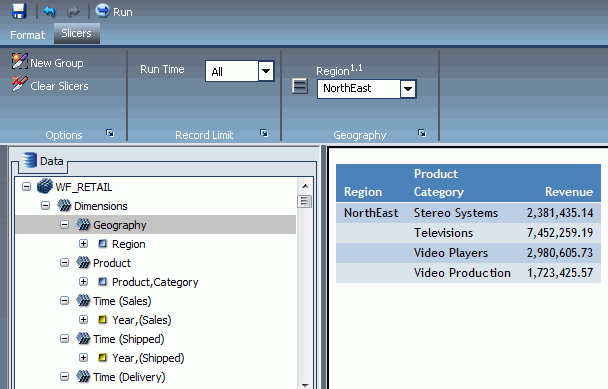
Task: Collapse the Dimensions node
Action: [x=45, y=206]
